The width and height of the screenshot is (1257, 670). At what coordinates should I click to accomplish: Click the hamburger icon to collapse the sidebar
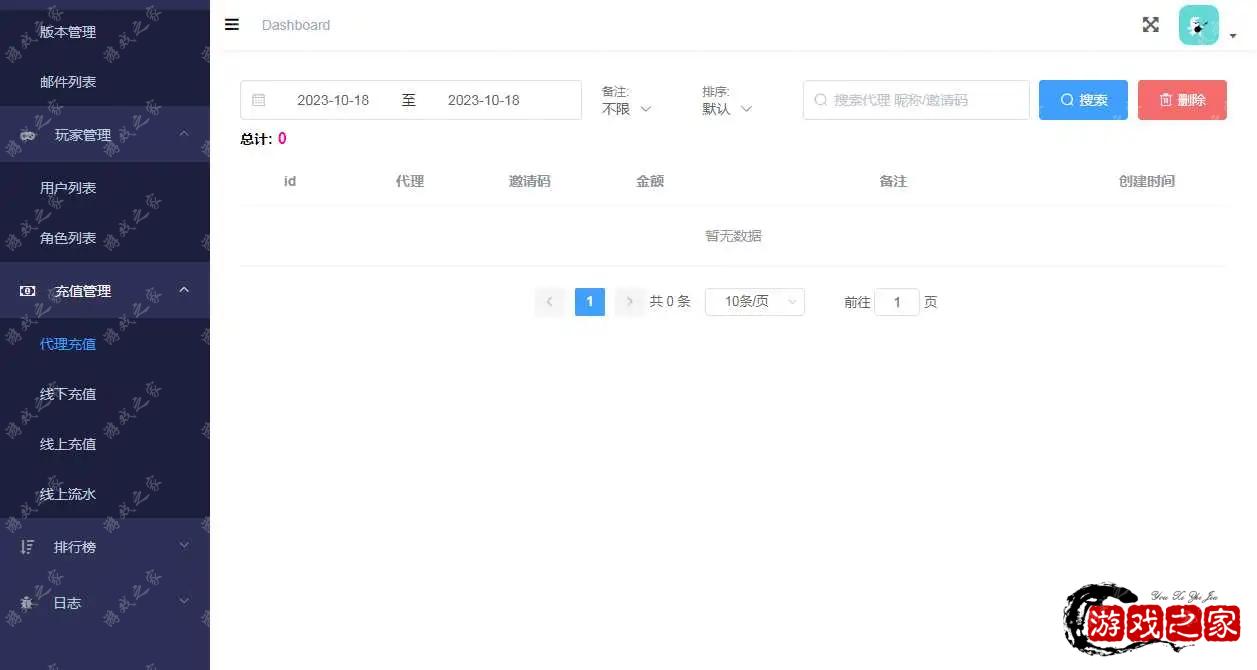(231, 25)
